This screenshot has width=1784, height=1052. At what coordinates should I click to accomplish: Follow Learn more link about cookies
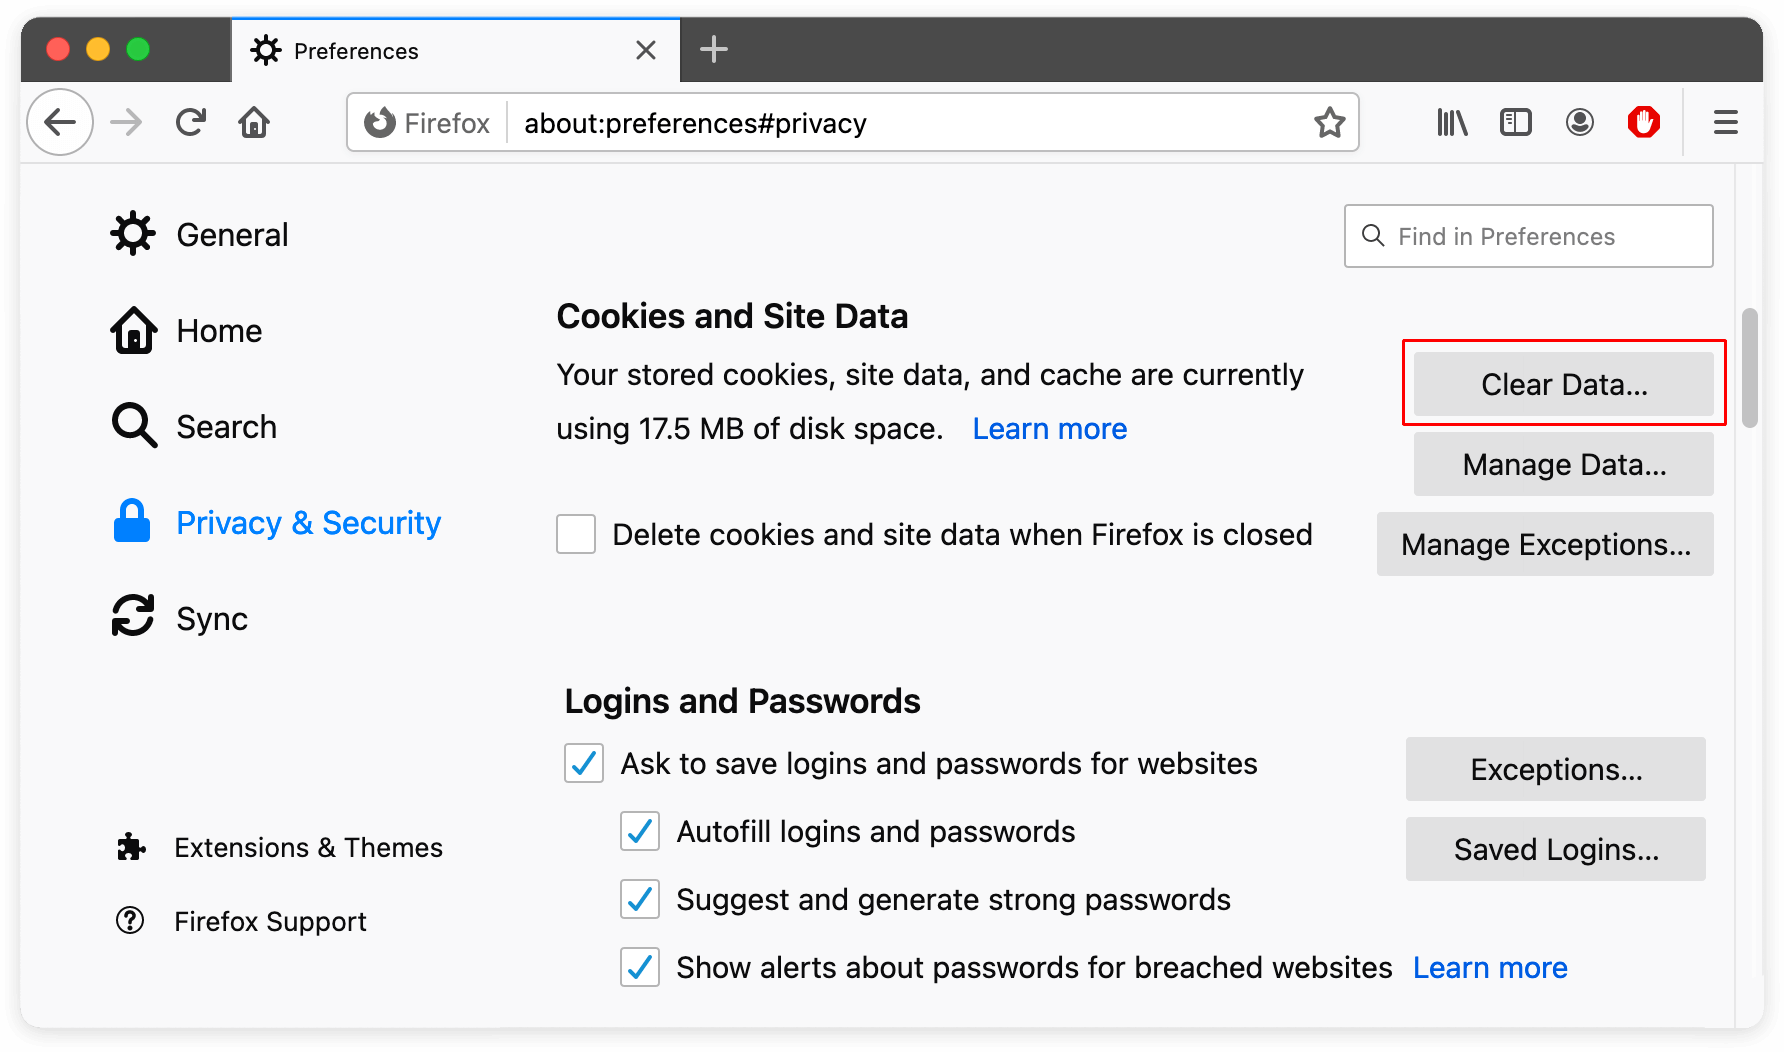tap(1050, 429)
